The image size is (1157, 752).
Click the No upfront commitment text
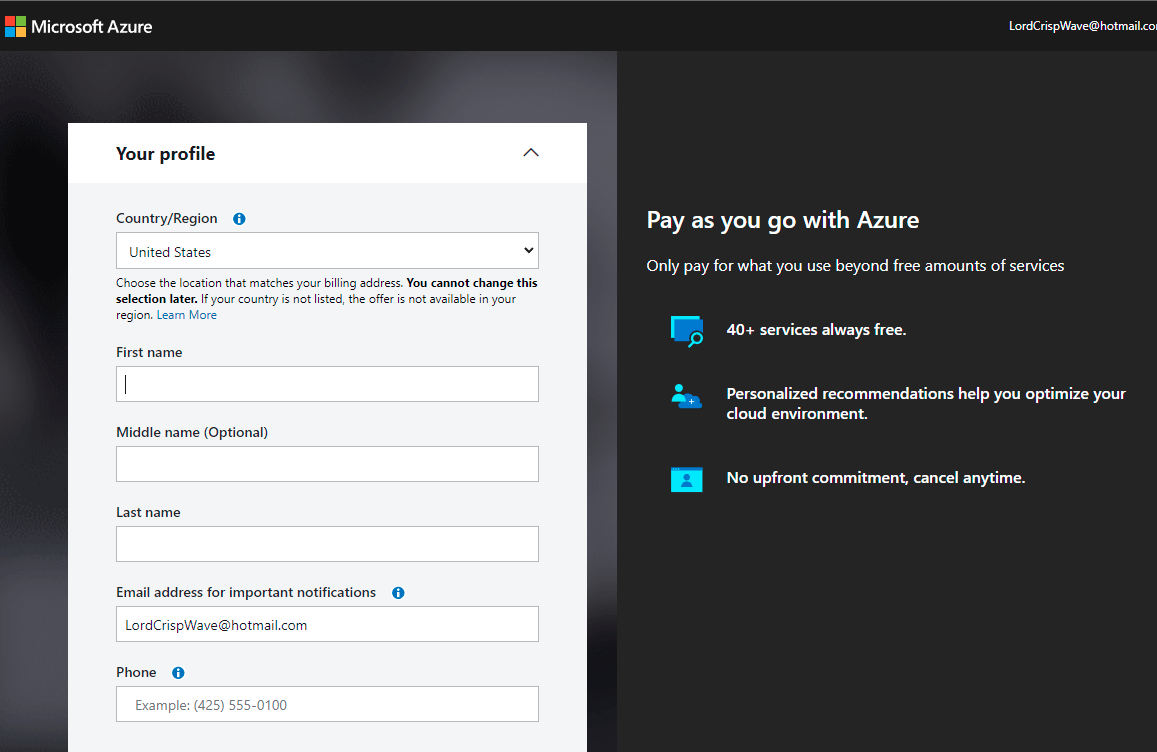[876, 477]
